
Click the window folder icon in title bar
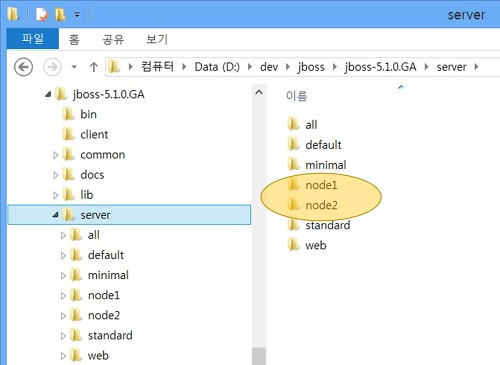[13, 14]
